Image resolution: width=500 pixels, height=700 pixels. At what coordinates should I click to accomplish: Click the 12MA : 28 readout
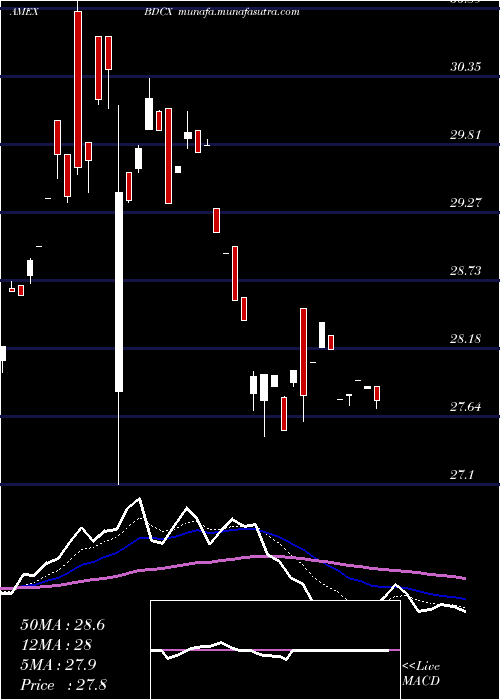click(x=56, y=645)
